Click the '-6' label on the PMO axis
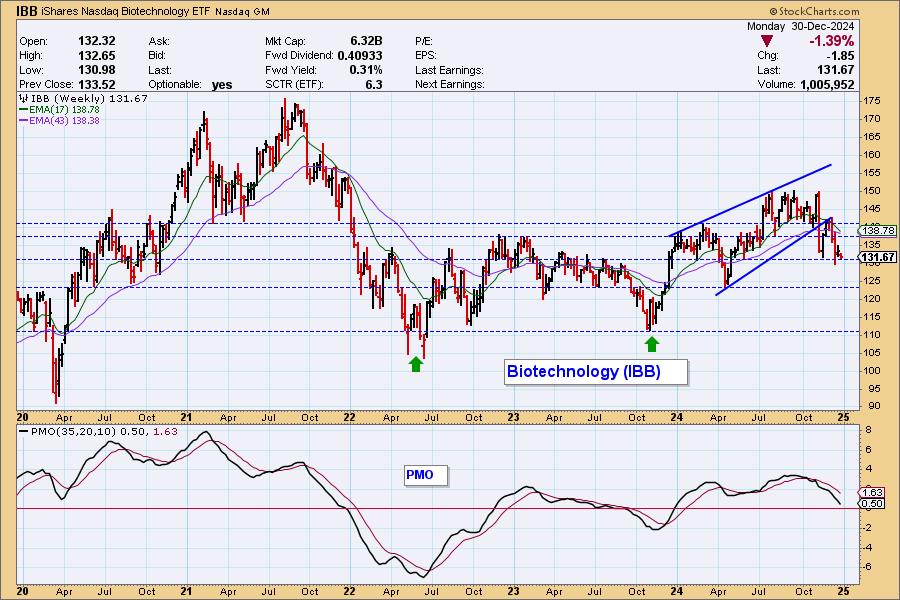The height and width of the screenshot is (600, 900). (x=868, y=567)
